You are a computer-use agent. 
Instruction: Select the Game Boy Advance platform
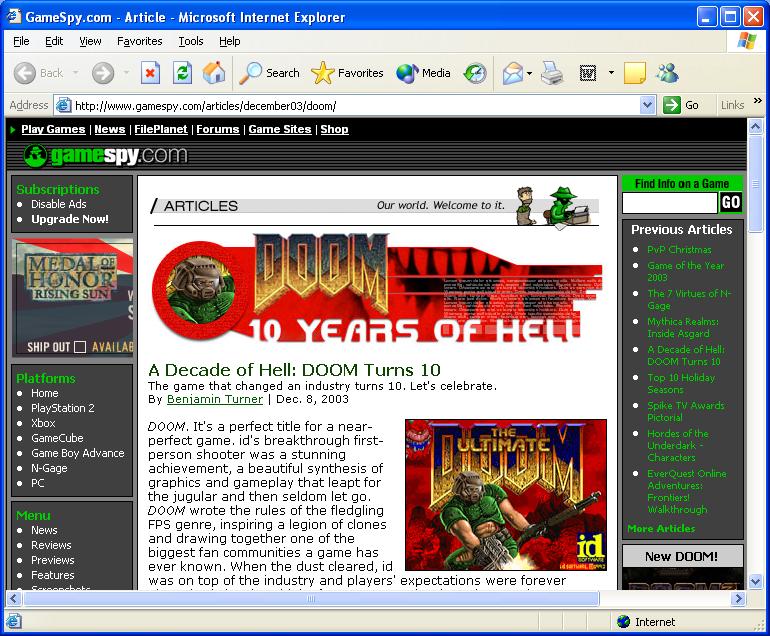pyautogui.click(x=78, y=453)
